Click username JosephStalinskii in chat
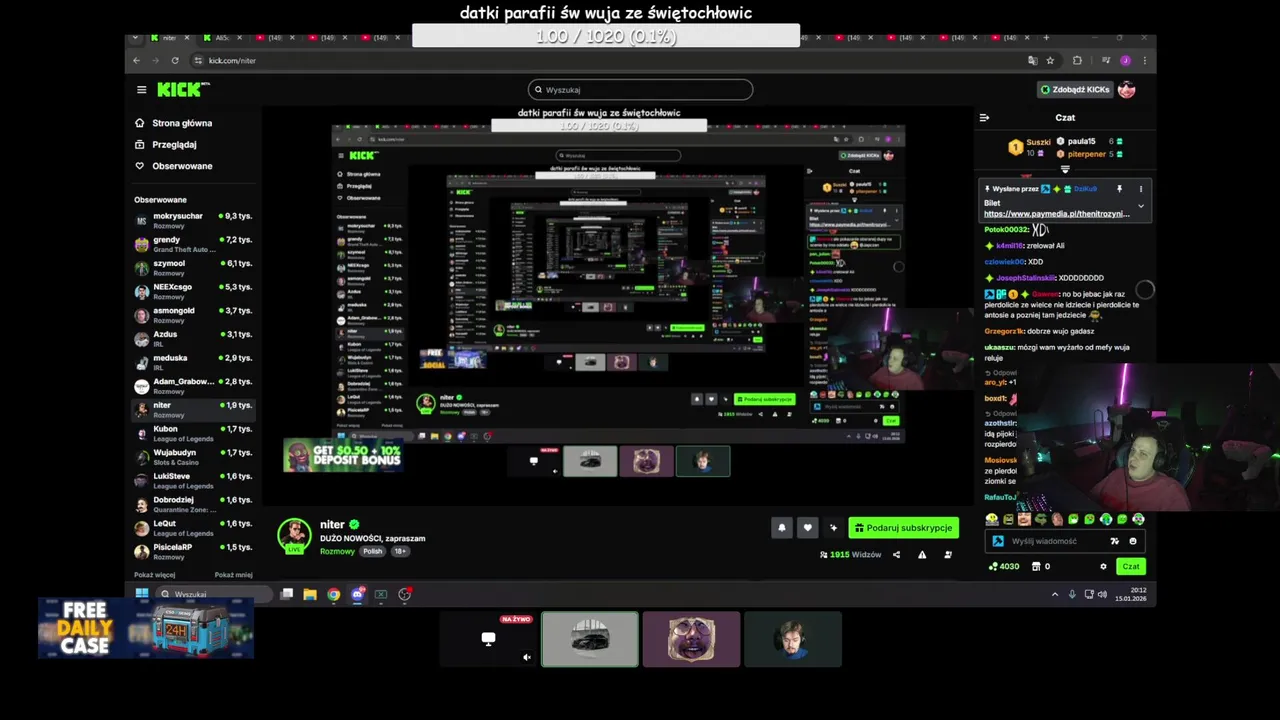Screen dimensions: 1280x720 tap(1026, 278)
